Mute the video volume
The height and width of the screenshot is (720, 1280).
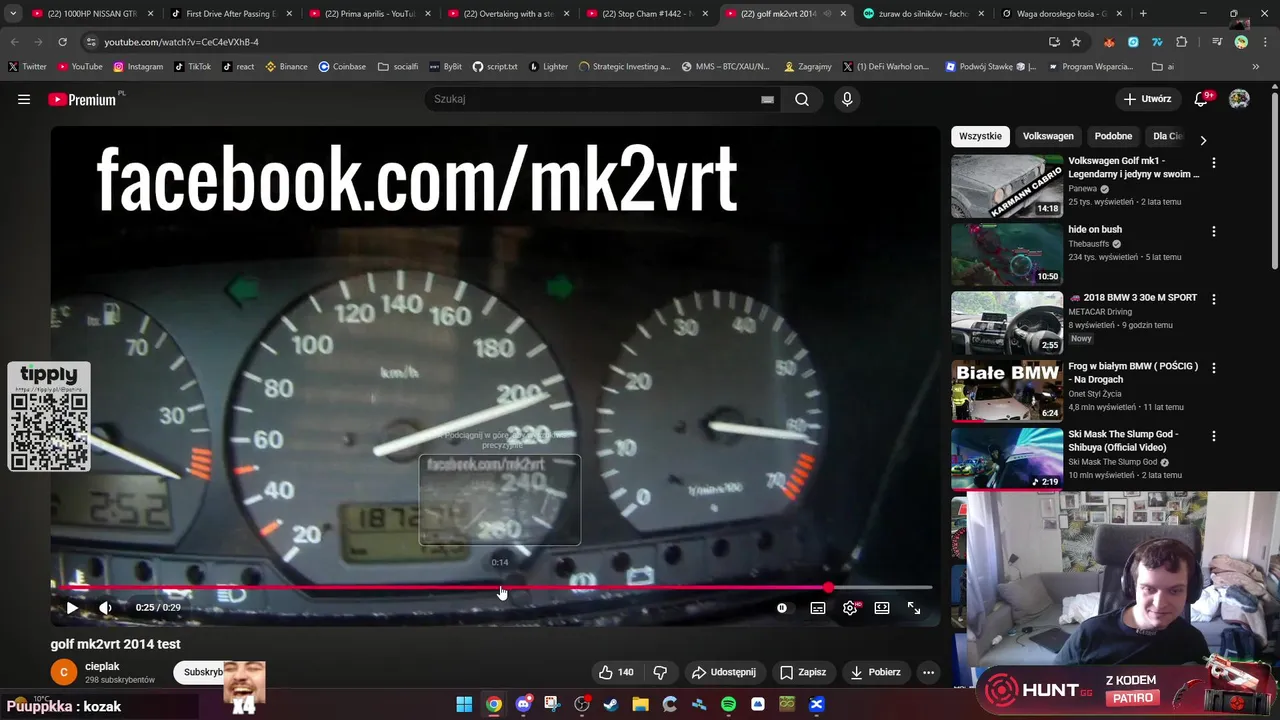[105, 607]
